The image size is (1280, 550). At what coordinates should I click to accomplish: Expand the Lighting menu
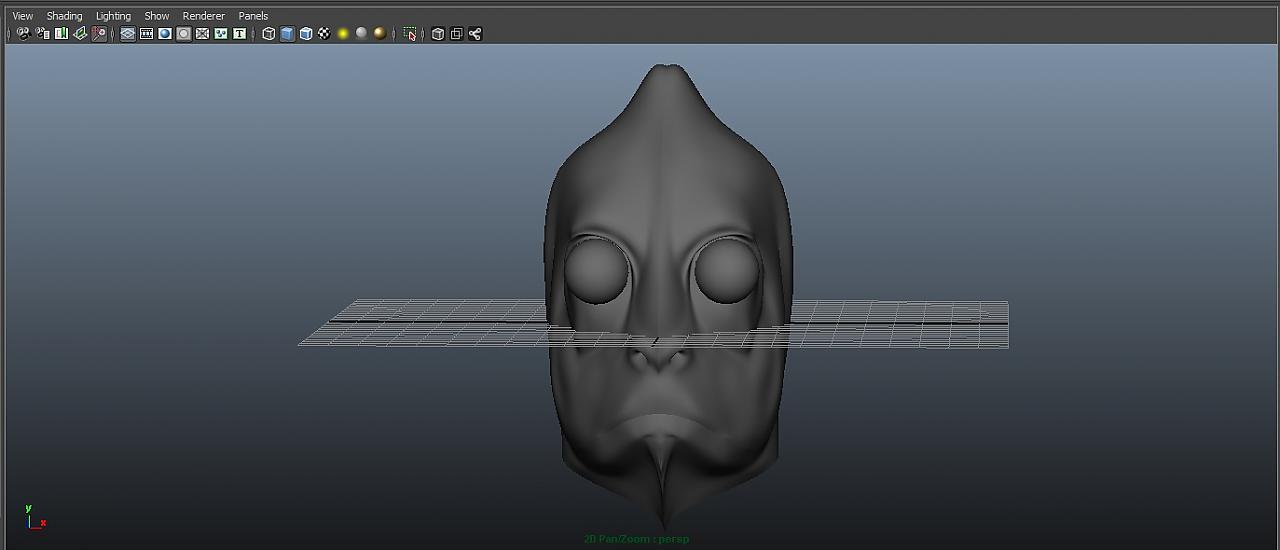[113, 16]
